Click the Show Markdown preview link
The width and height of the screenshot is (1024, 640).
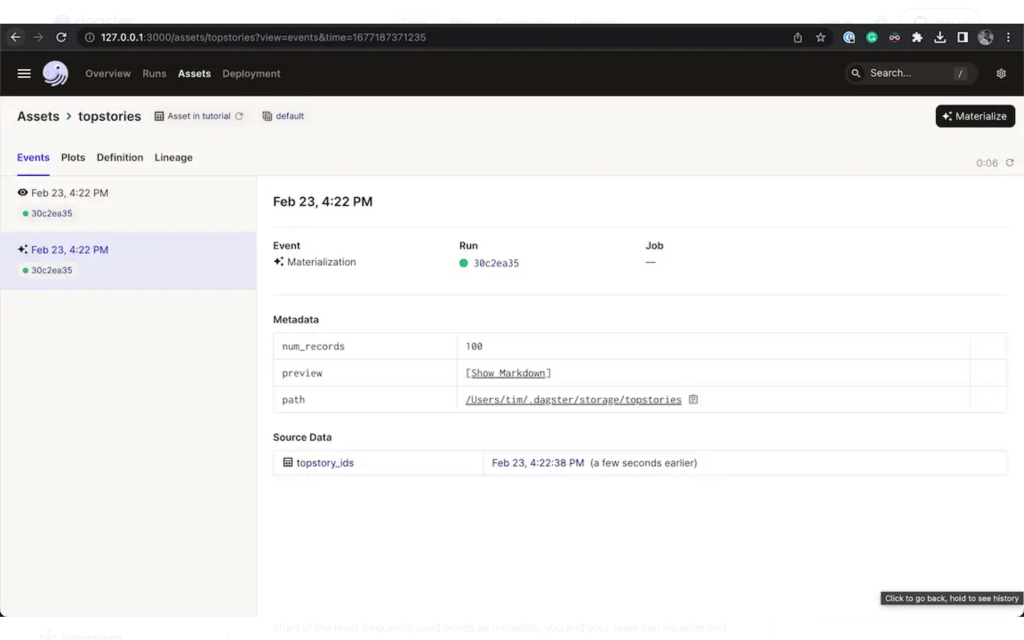(508, 373)
